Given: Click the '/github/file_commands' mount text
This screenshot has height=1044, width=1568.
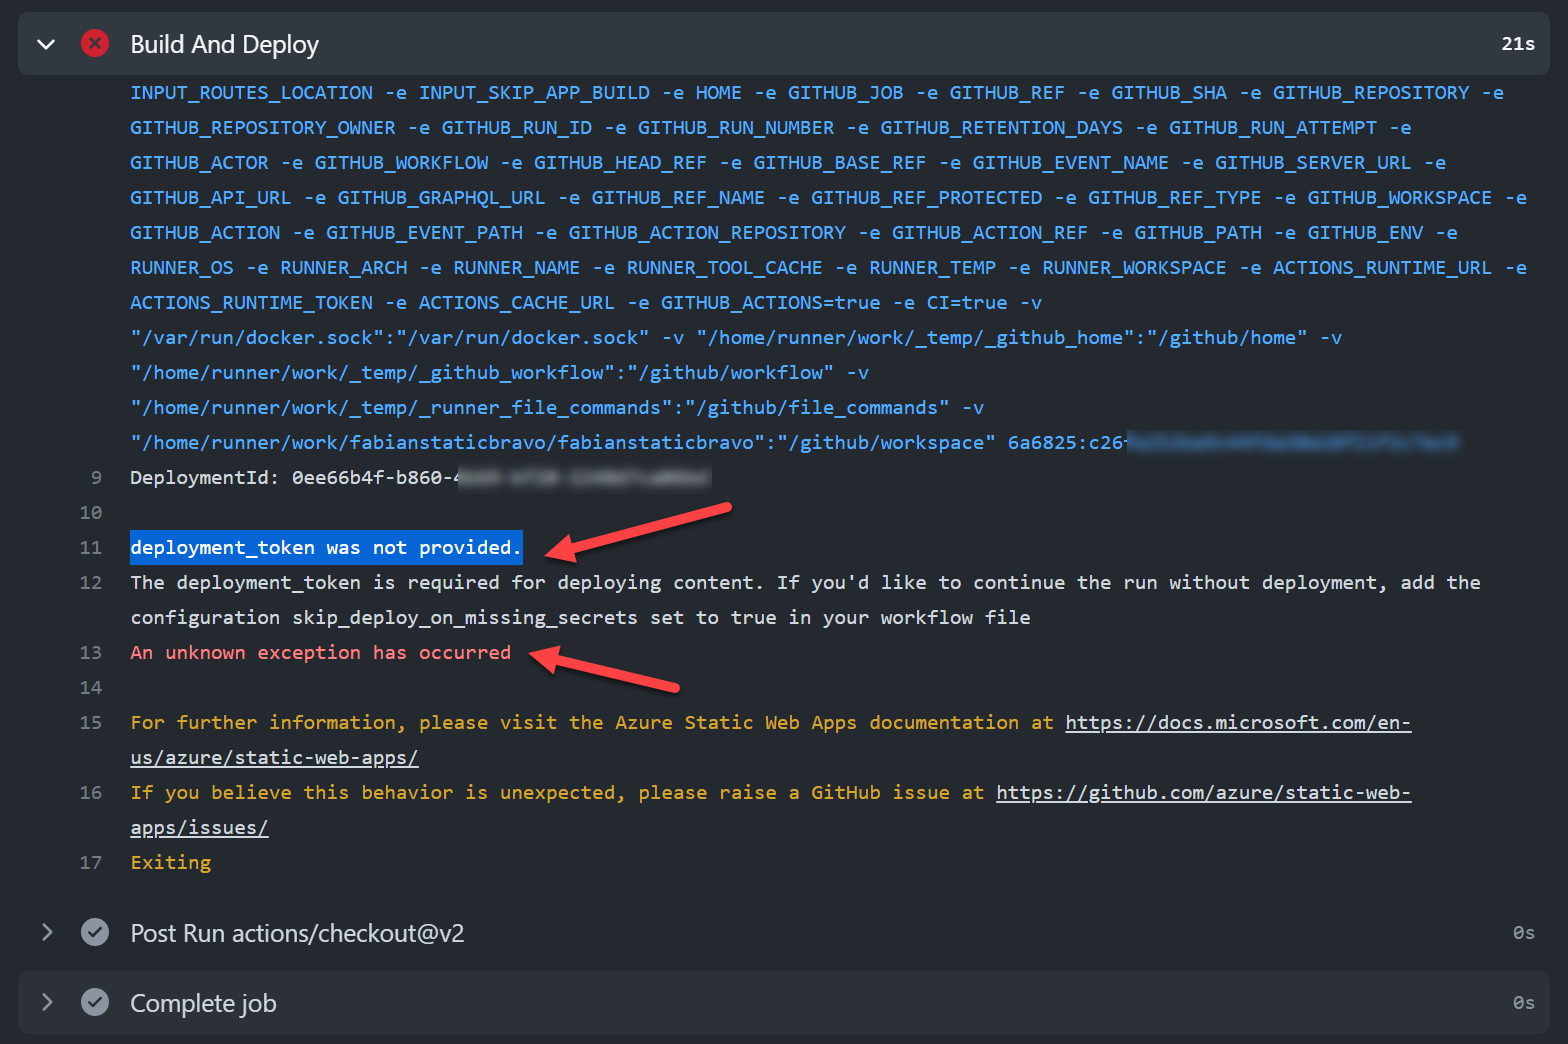Looking at the screenshot, I should click(x=817, y=408).
